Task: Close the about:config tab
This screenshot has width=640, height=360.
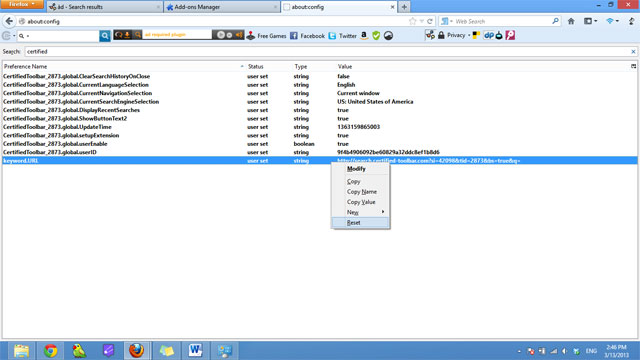Action: pyautogui.click(x=392, y=7)
